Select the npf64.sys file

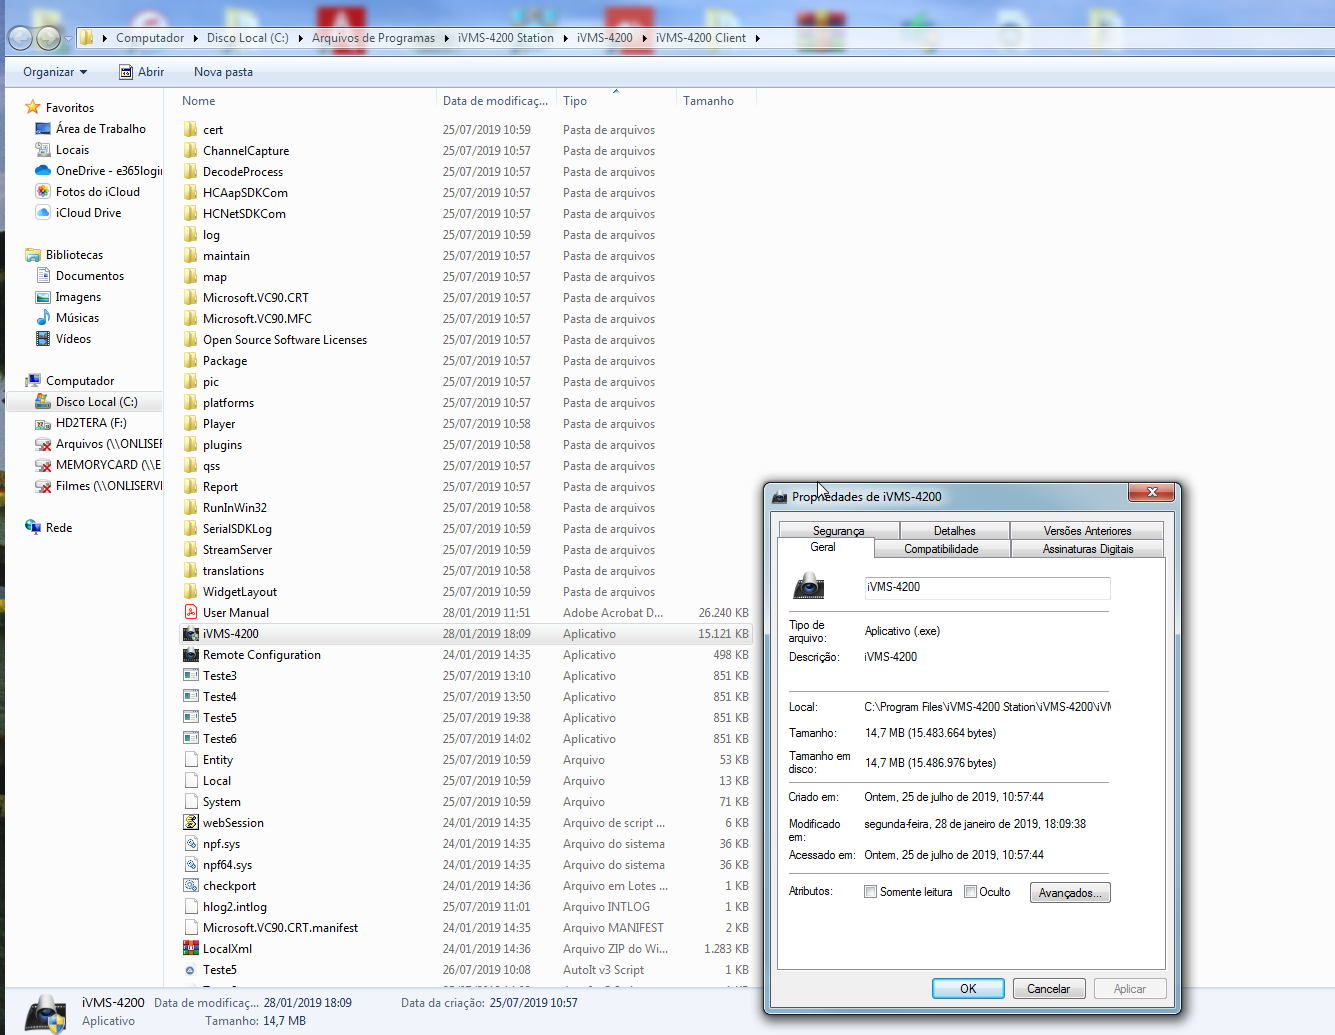click(227, 865)
